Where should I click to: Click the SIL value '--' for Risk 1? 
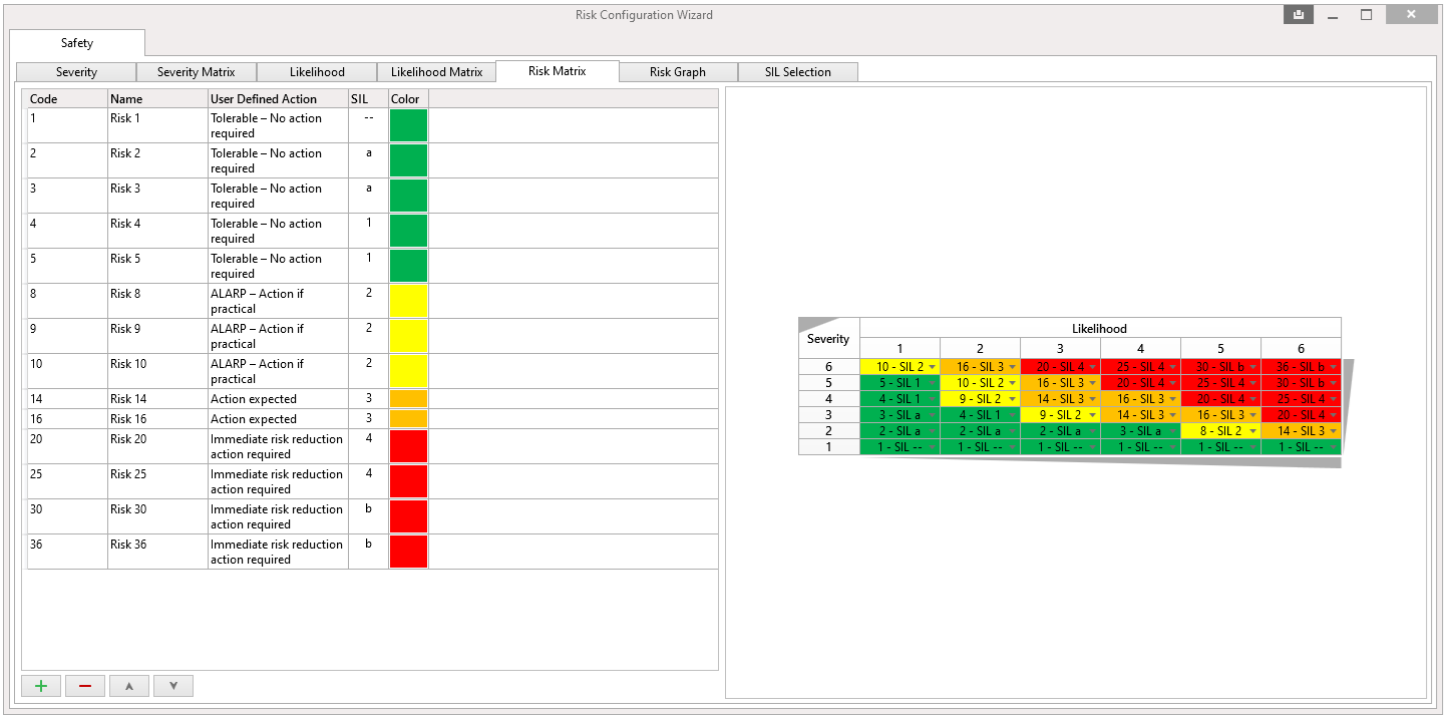pos(368,117)
